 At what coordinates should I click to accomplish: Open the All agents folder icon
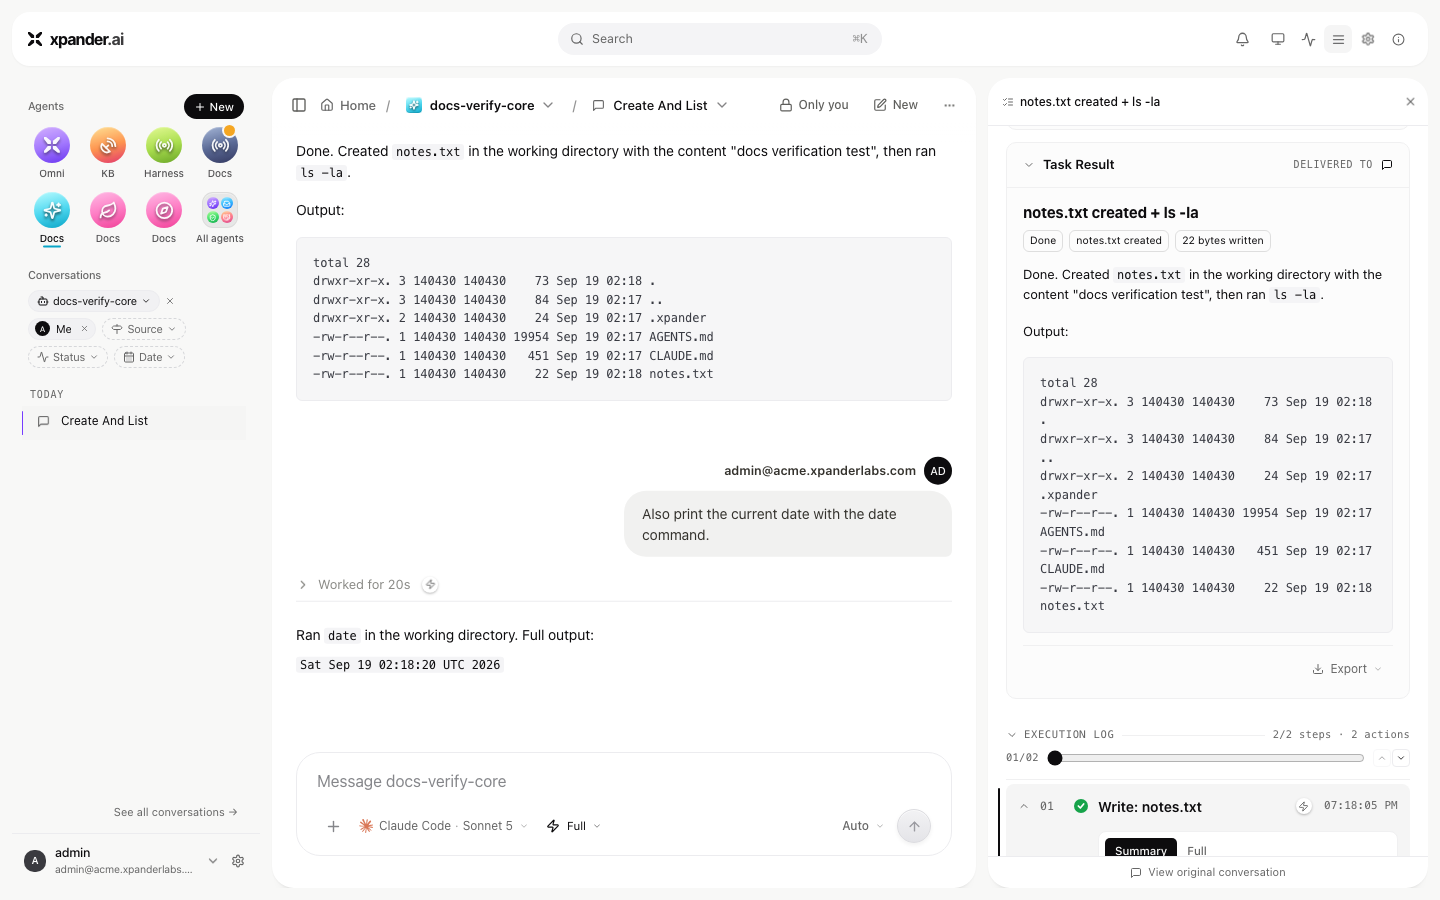click(220, 211)
